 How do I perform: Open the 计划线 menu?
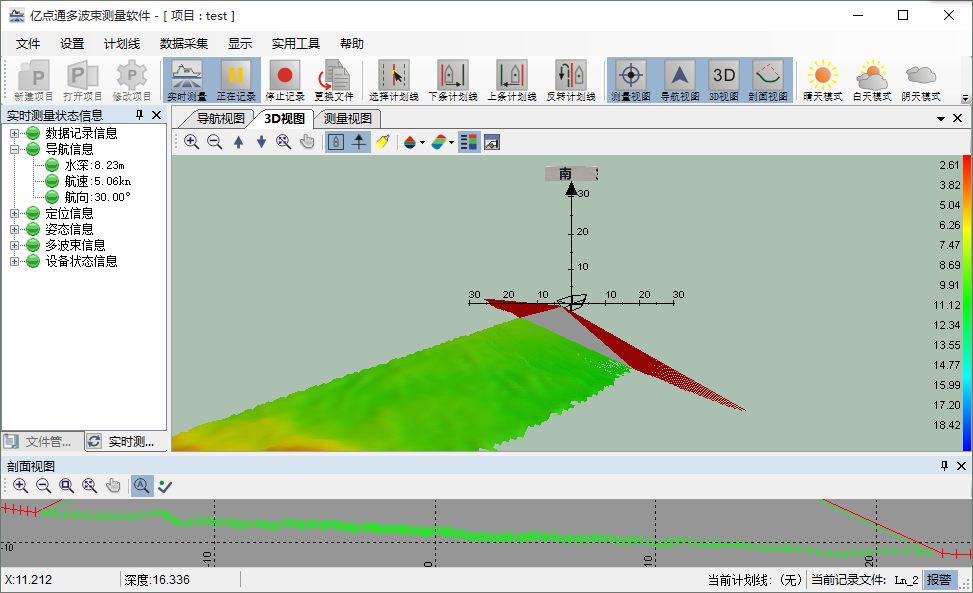(122, 43)
